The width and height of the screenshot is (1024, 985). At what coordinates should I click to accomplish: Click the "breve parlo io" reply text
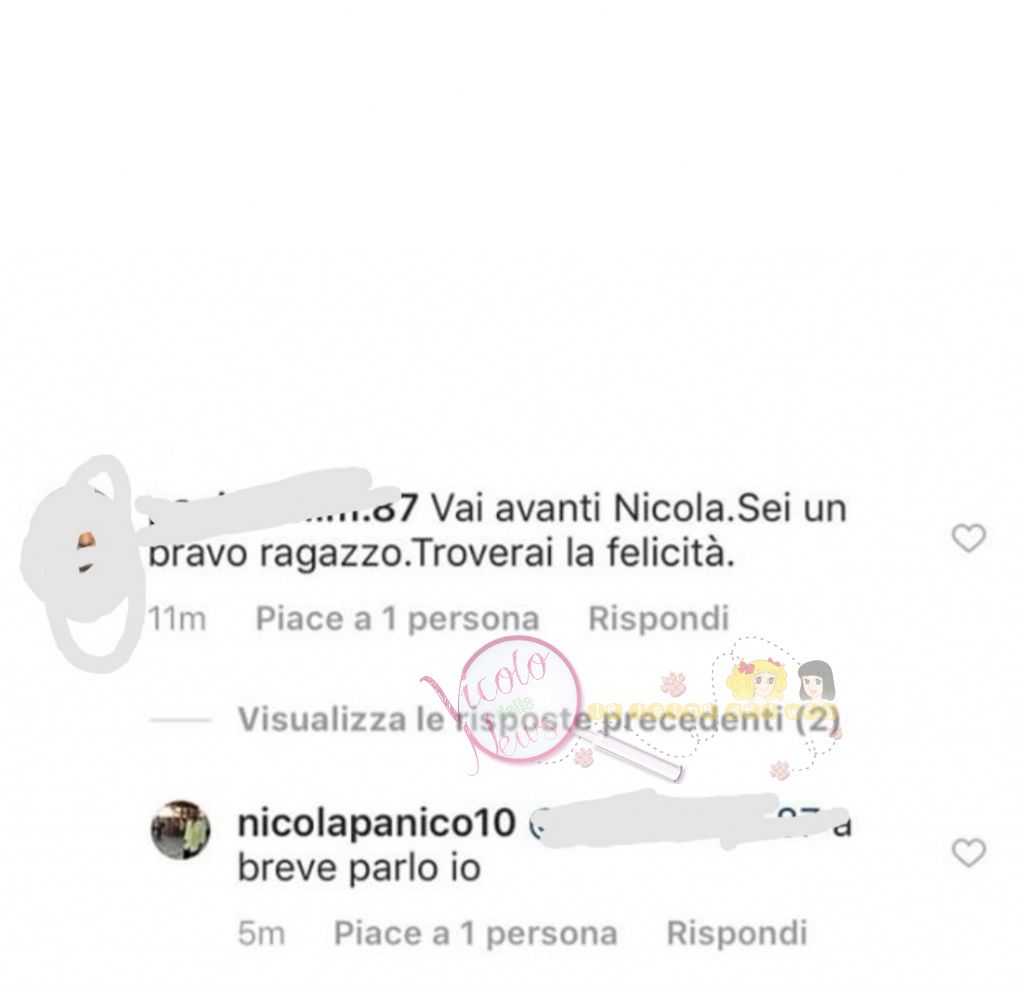click(359, 868)
